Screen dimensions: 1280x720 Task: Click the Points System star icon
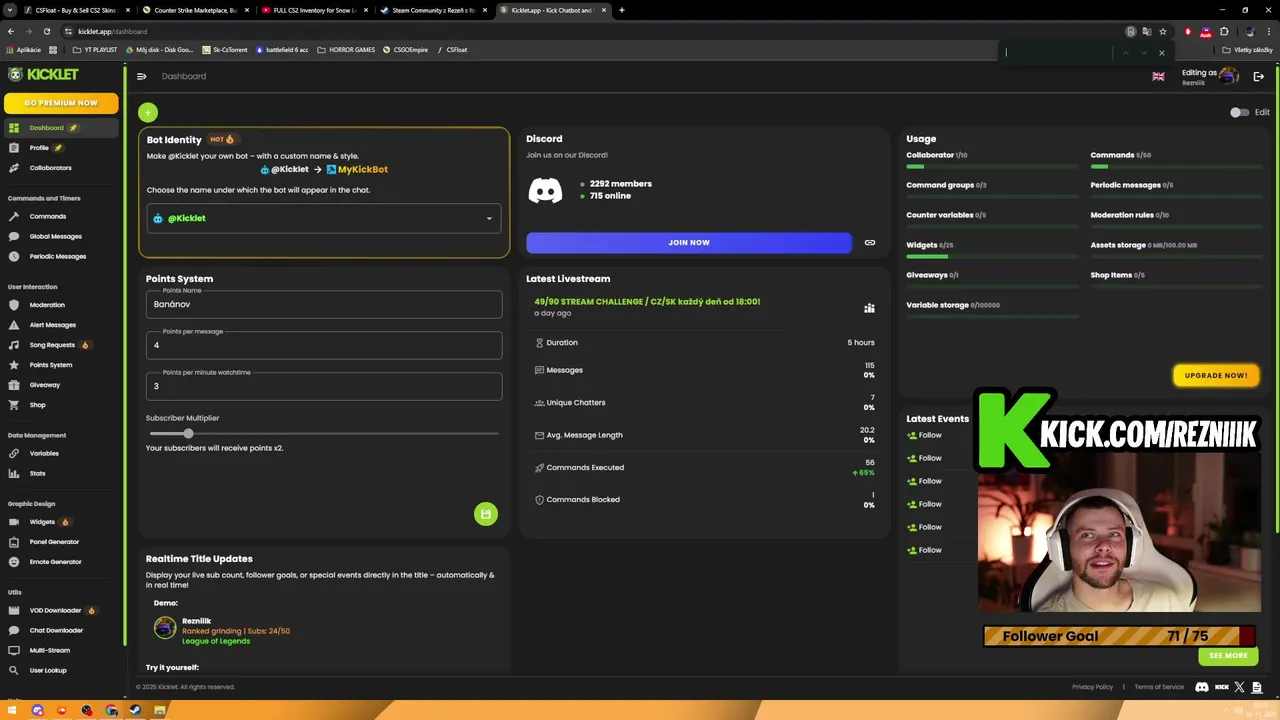click(x=14, y=365)
